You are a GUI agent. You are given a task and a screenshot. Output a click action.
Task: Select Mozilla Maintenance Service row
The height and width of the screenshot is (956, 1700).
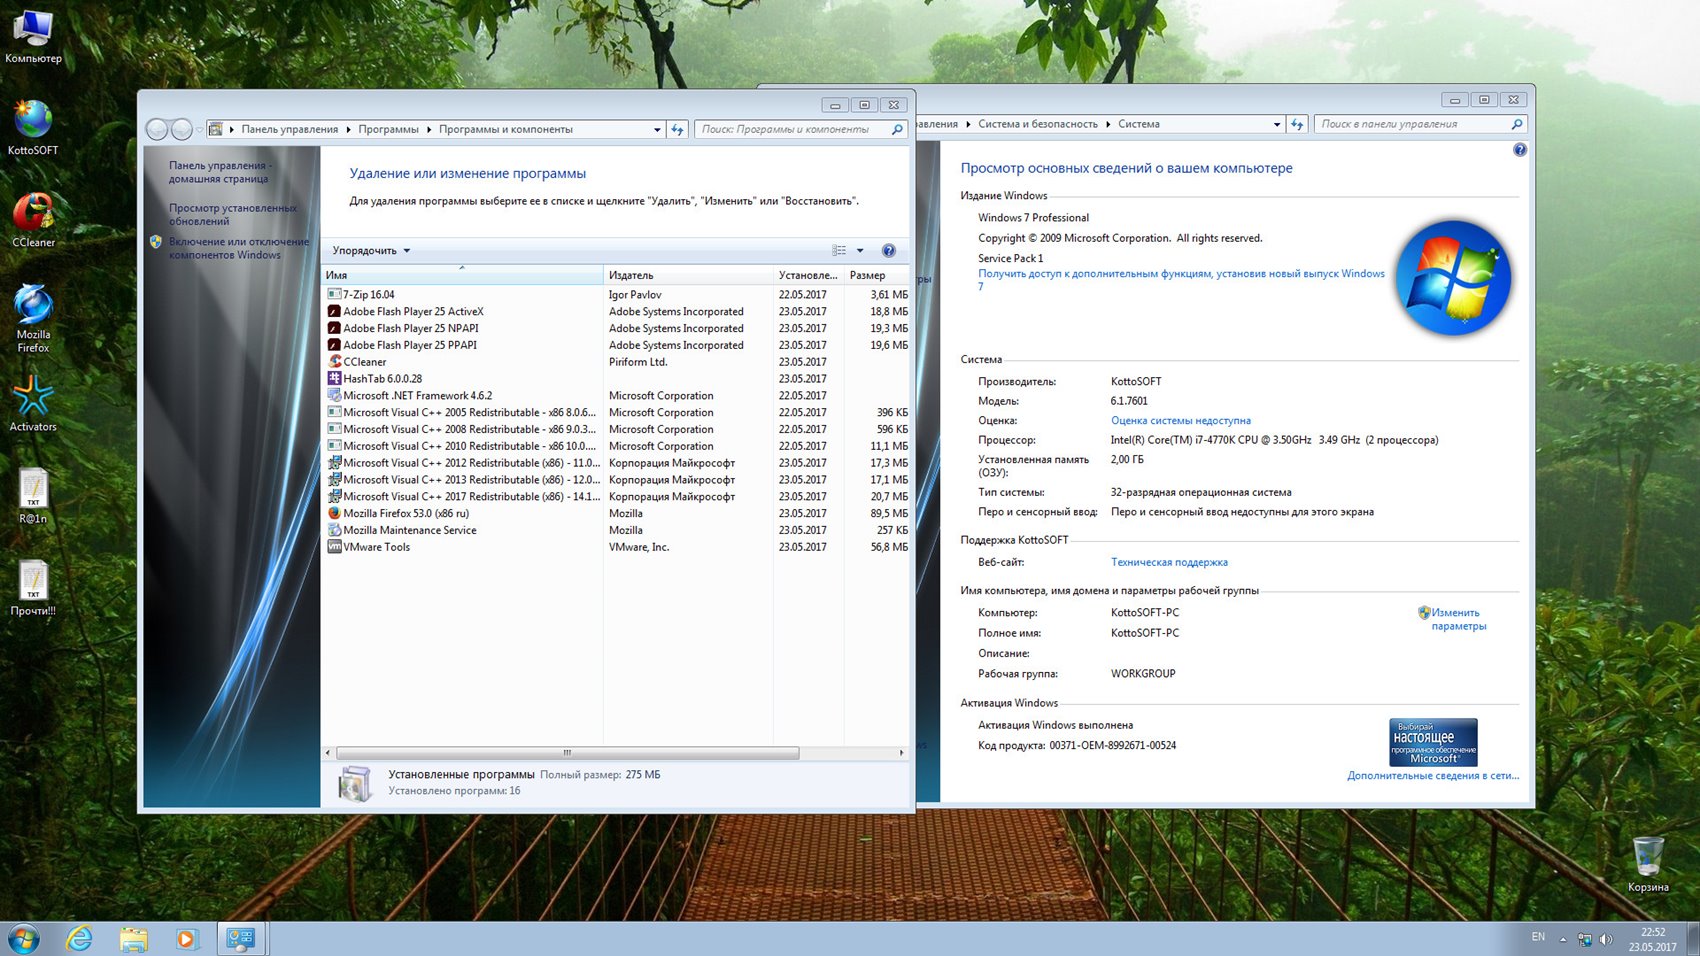coord(616,530)
